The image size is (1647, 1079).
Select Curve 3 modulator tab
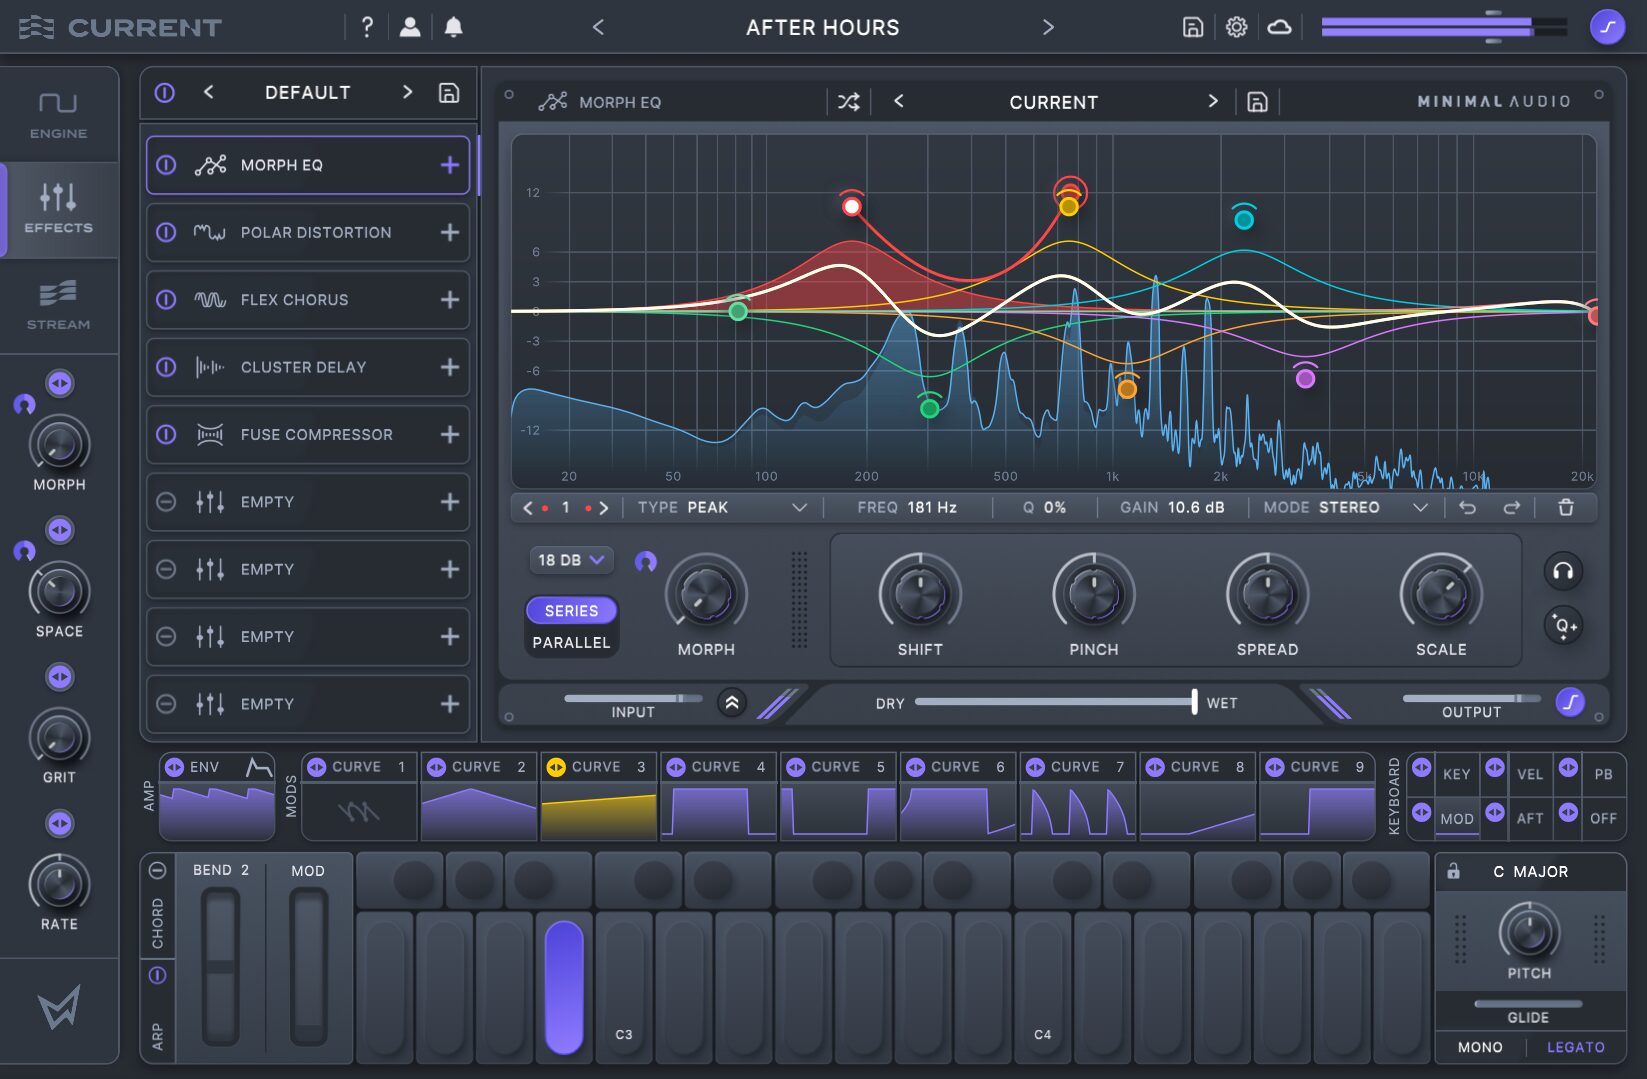598,767
